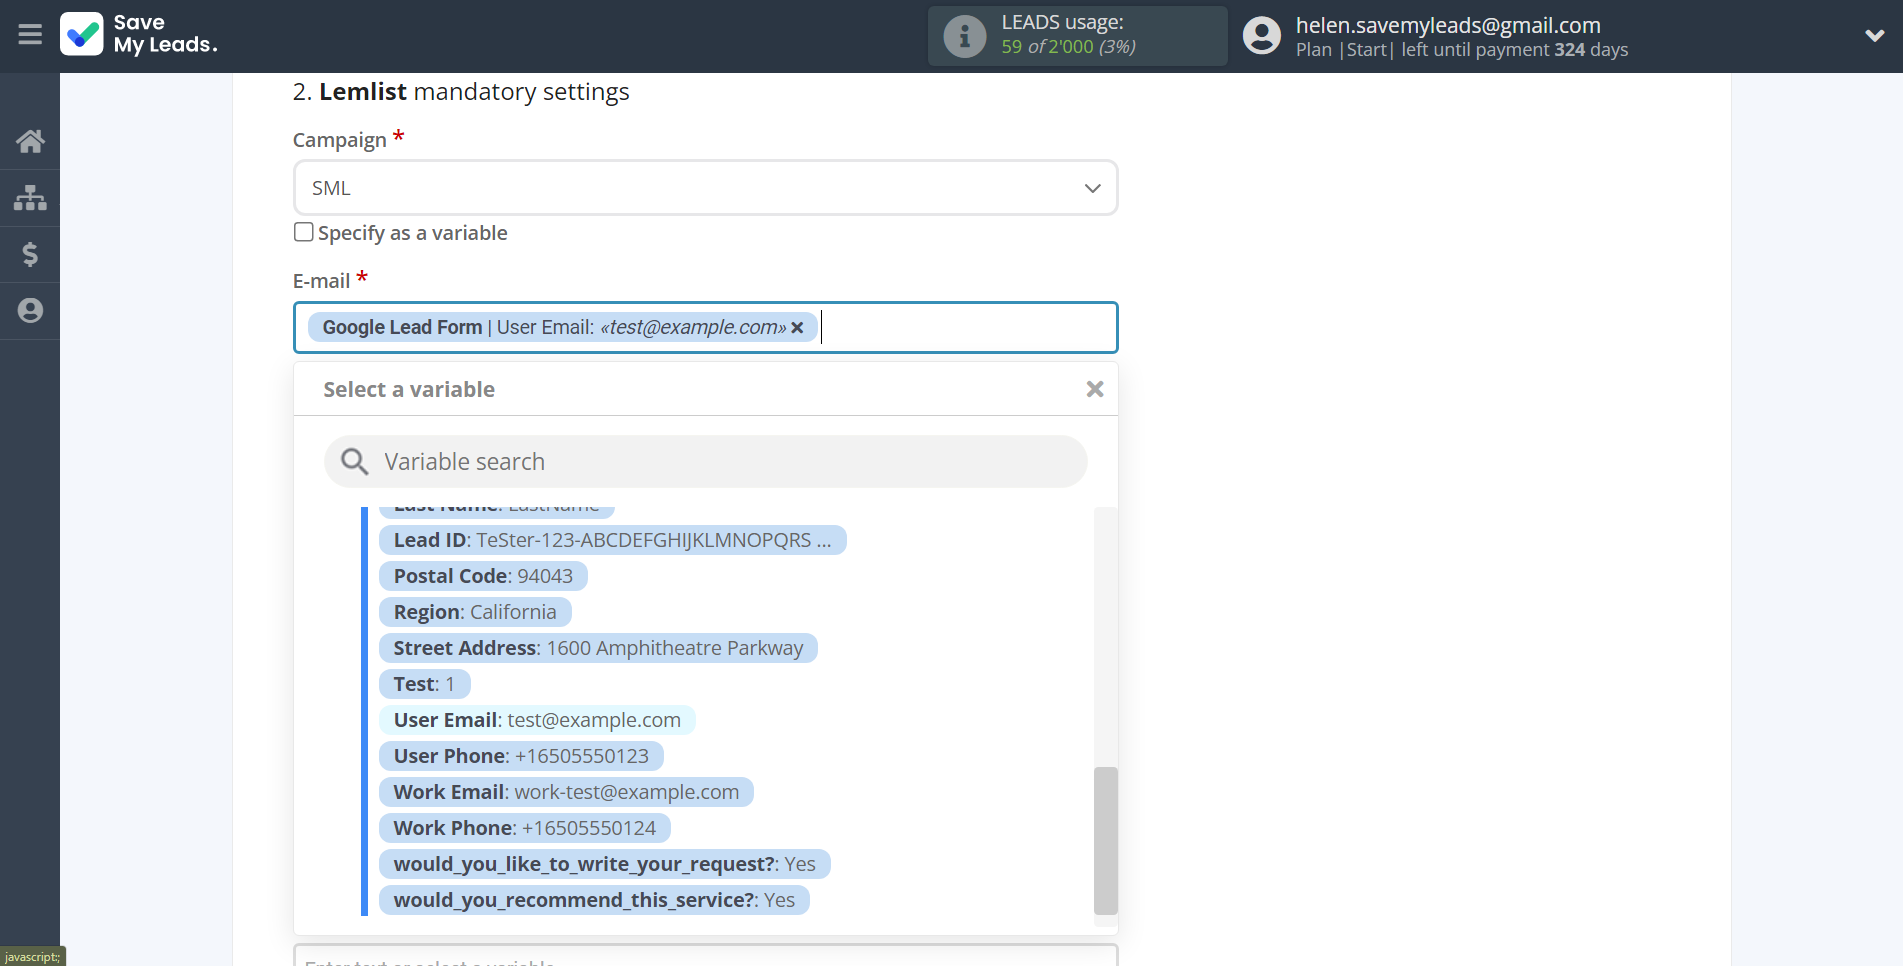Viewport: 1903px width, 966px height.
Task: Select the Test: 1 variable
Action: point(424,684)
